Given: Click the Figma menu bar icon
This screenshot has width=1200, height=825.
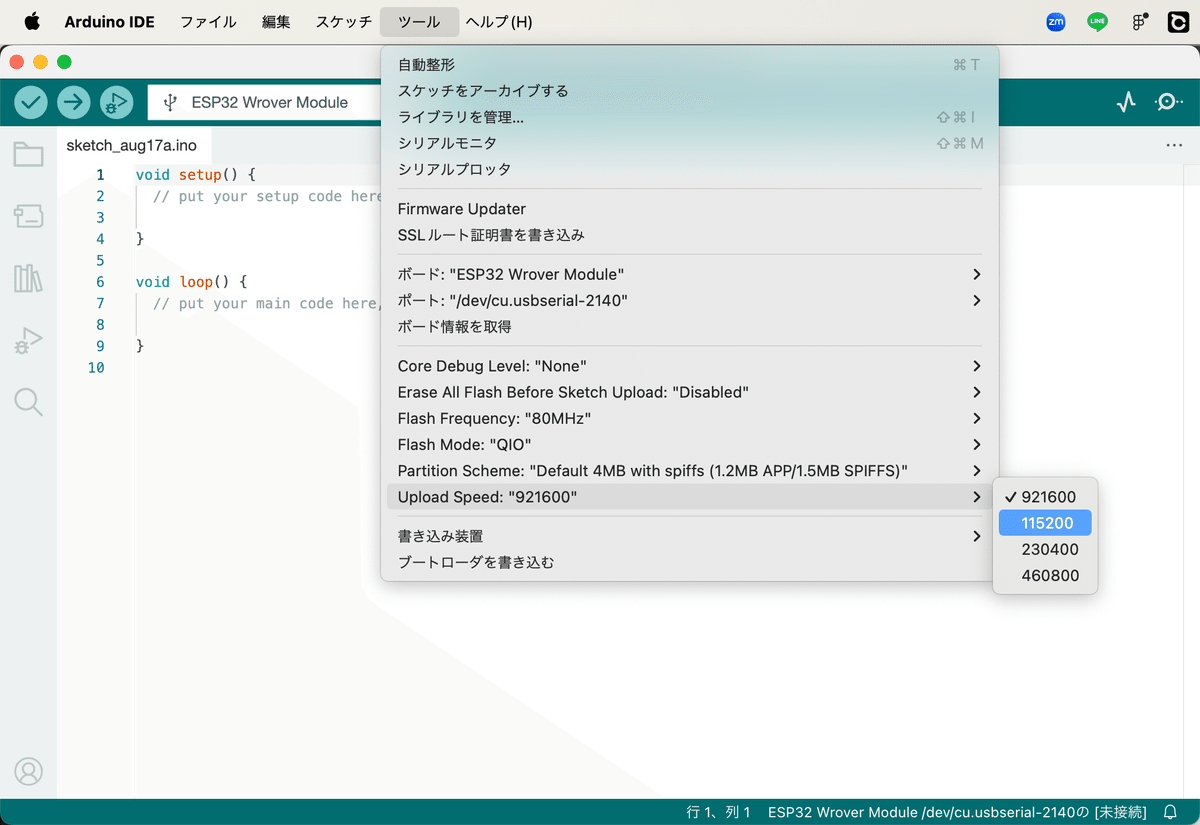Looking at the screenshot, I should [1139, 22].
